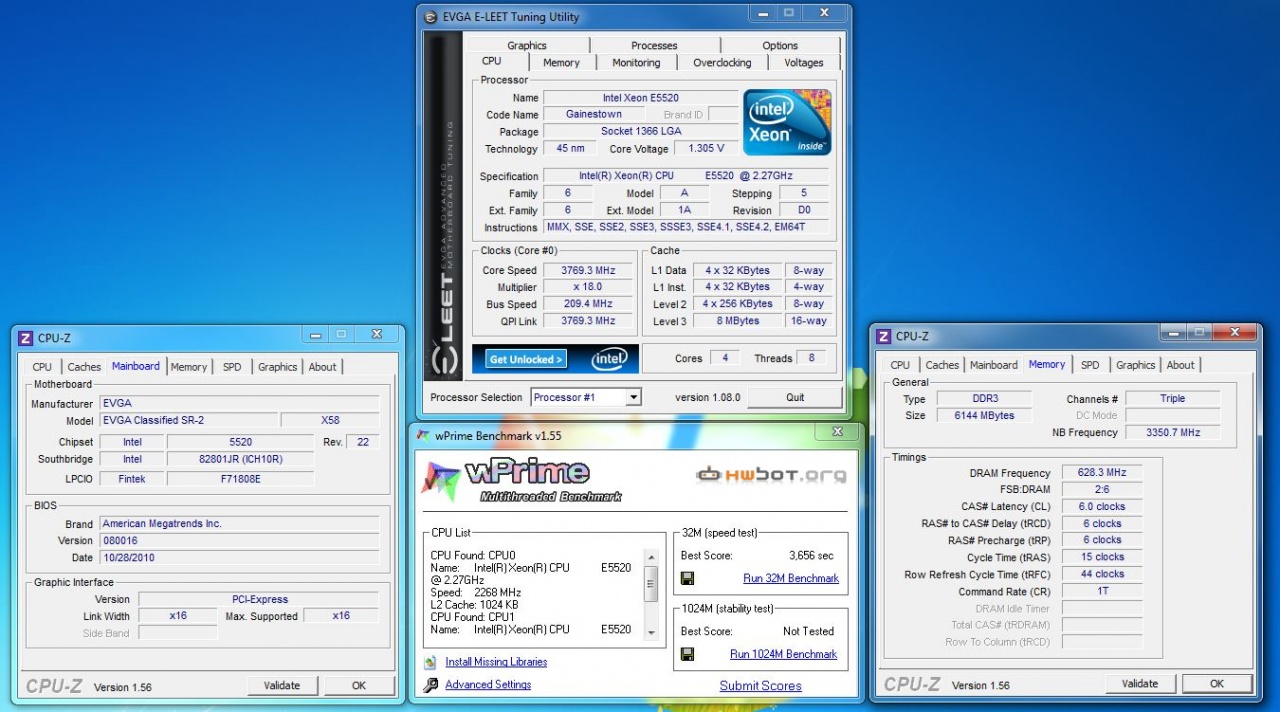Select the CPU tab in E-LEET

click(x=492, y=61)
